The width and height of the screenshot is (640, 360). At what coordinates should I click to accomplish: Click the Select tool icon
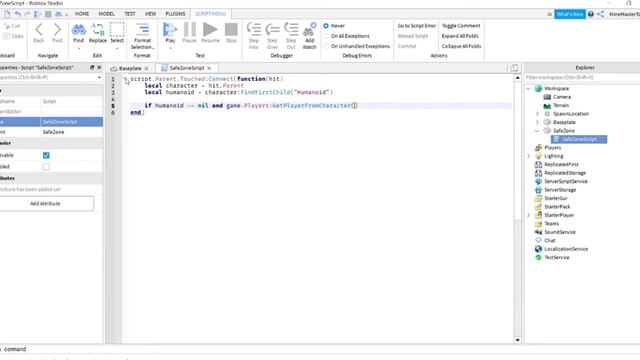point(117,30)
